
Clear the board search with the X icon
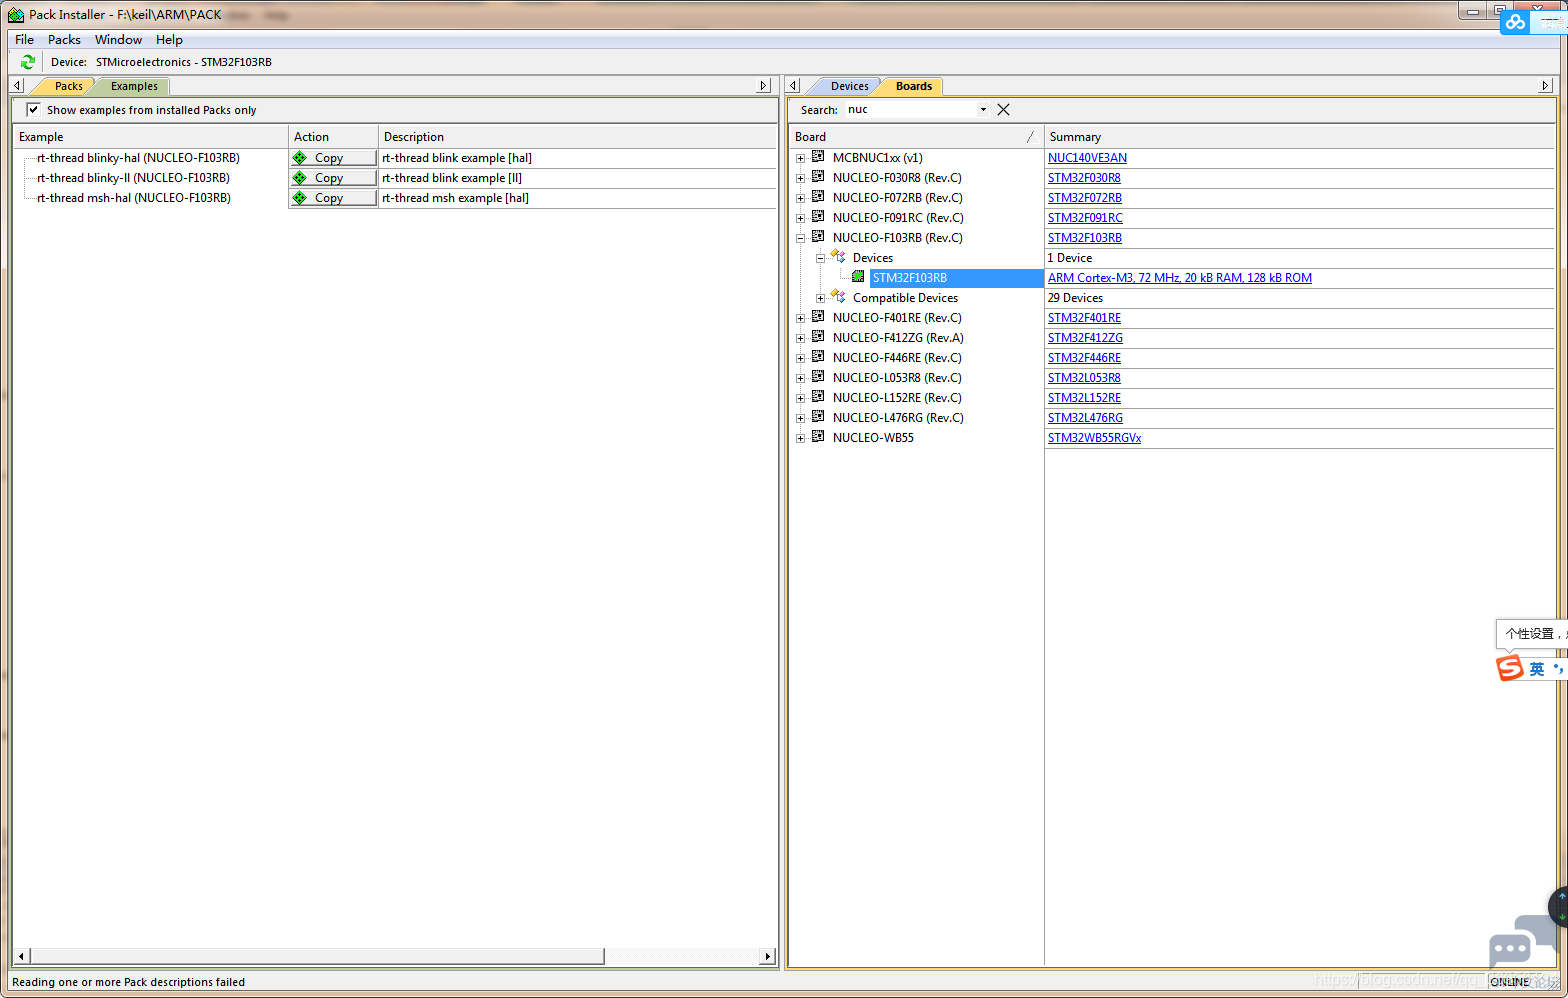point(1004,110)
